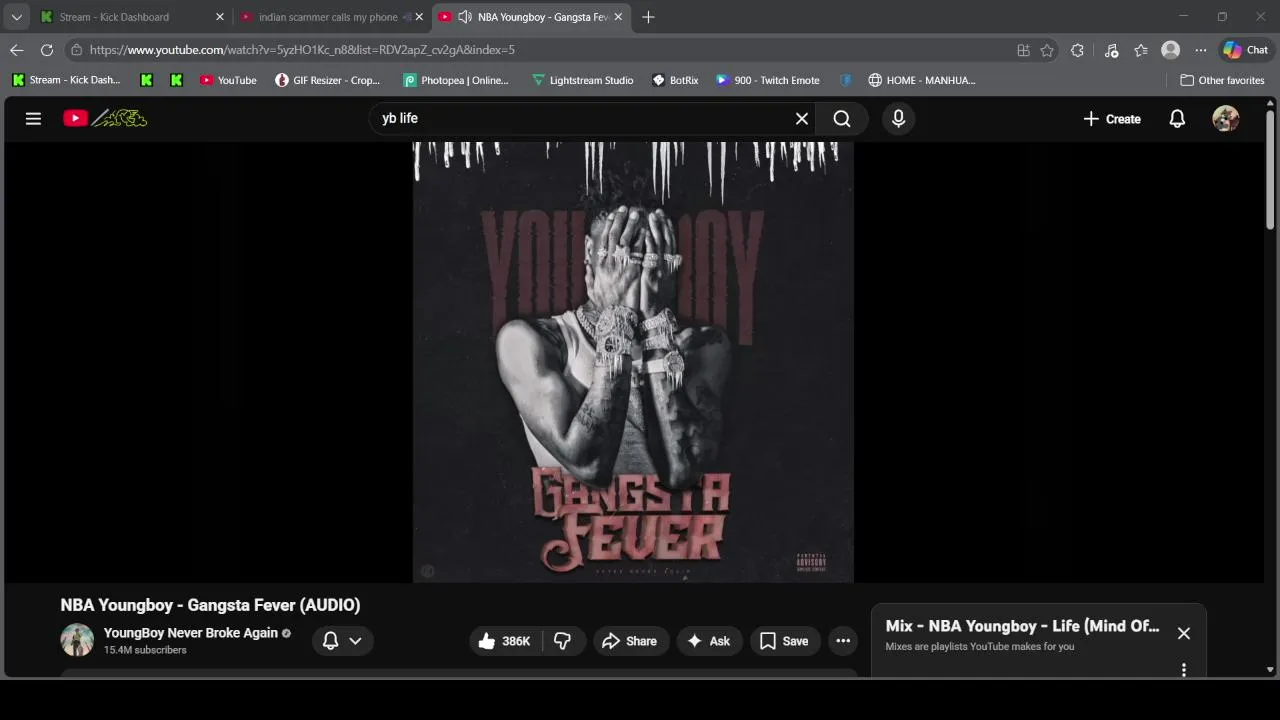1280x720 pixels.
Task: Click the video title text
Action: (x=210, y=605)
